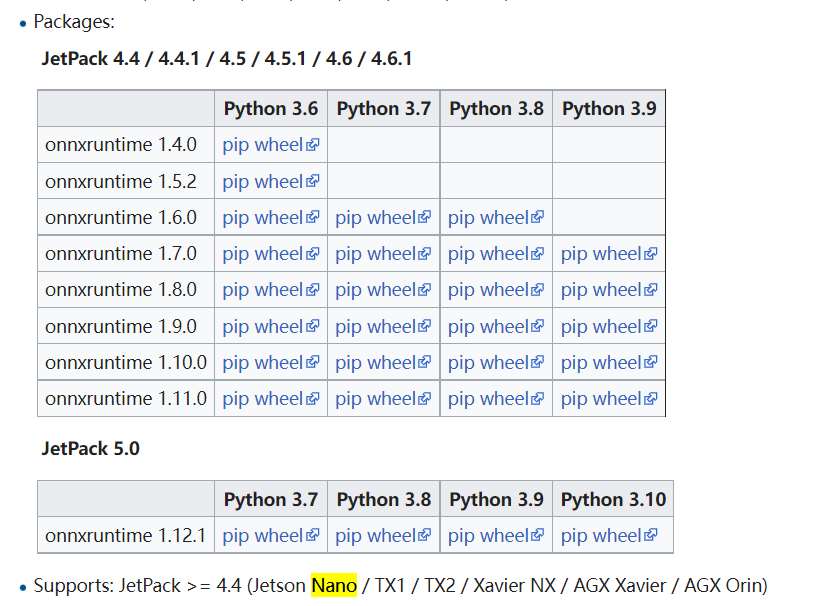Open pip wheel for onnxruntime 1.9.0 Python 3.8
813x606 pixels.
tap(488, 326)
